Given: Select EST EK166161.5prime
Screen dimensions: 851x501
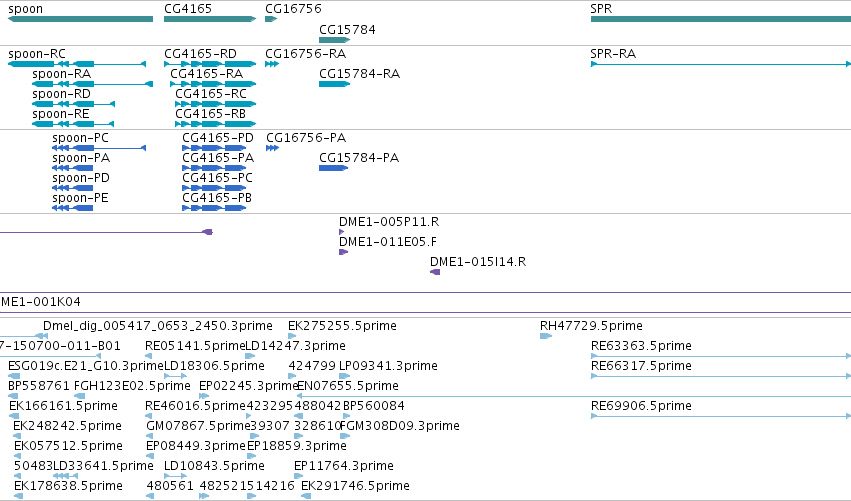Looking at the screenshot, I should click(x=63, y=406).
